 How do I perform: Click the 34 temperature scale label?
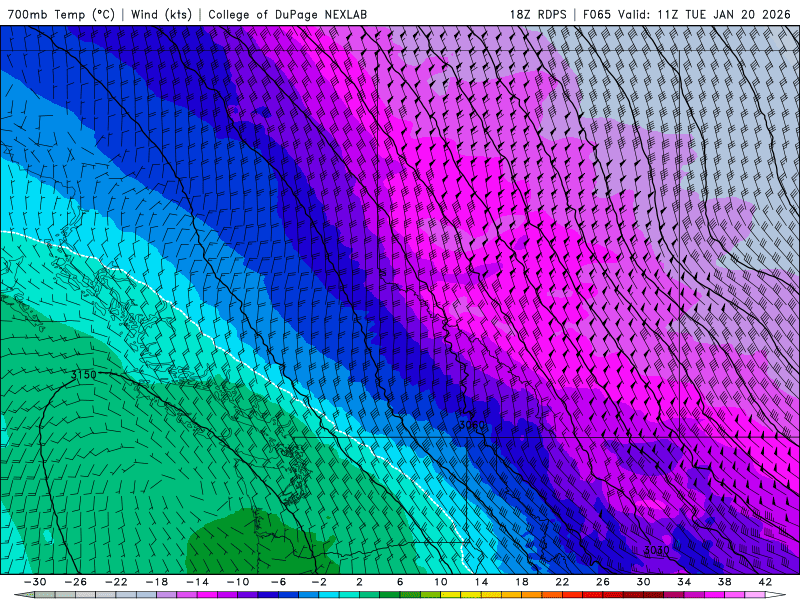[x=684, y=582]
